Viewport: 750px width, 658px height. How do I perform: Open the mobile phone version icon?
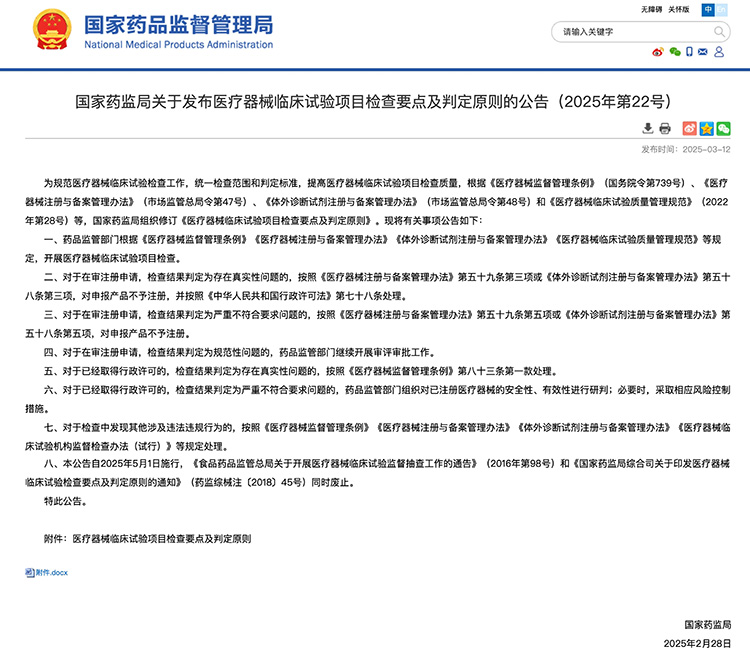[689, 52]
